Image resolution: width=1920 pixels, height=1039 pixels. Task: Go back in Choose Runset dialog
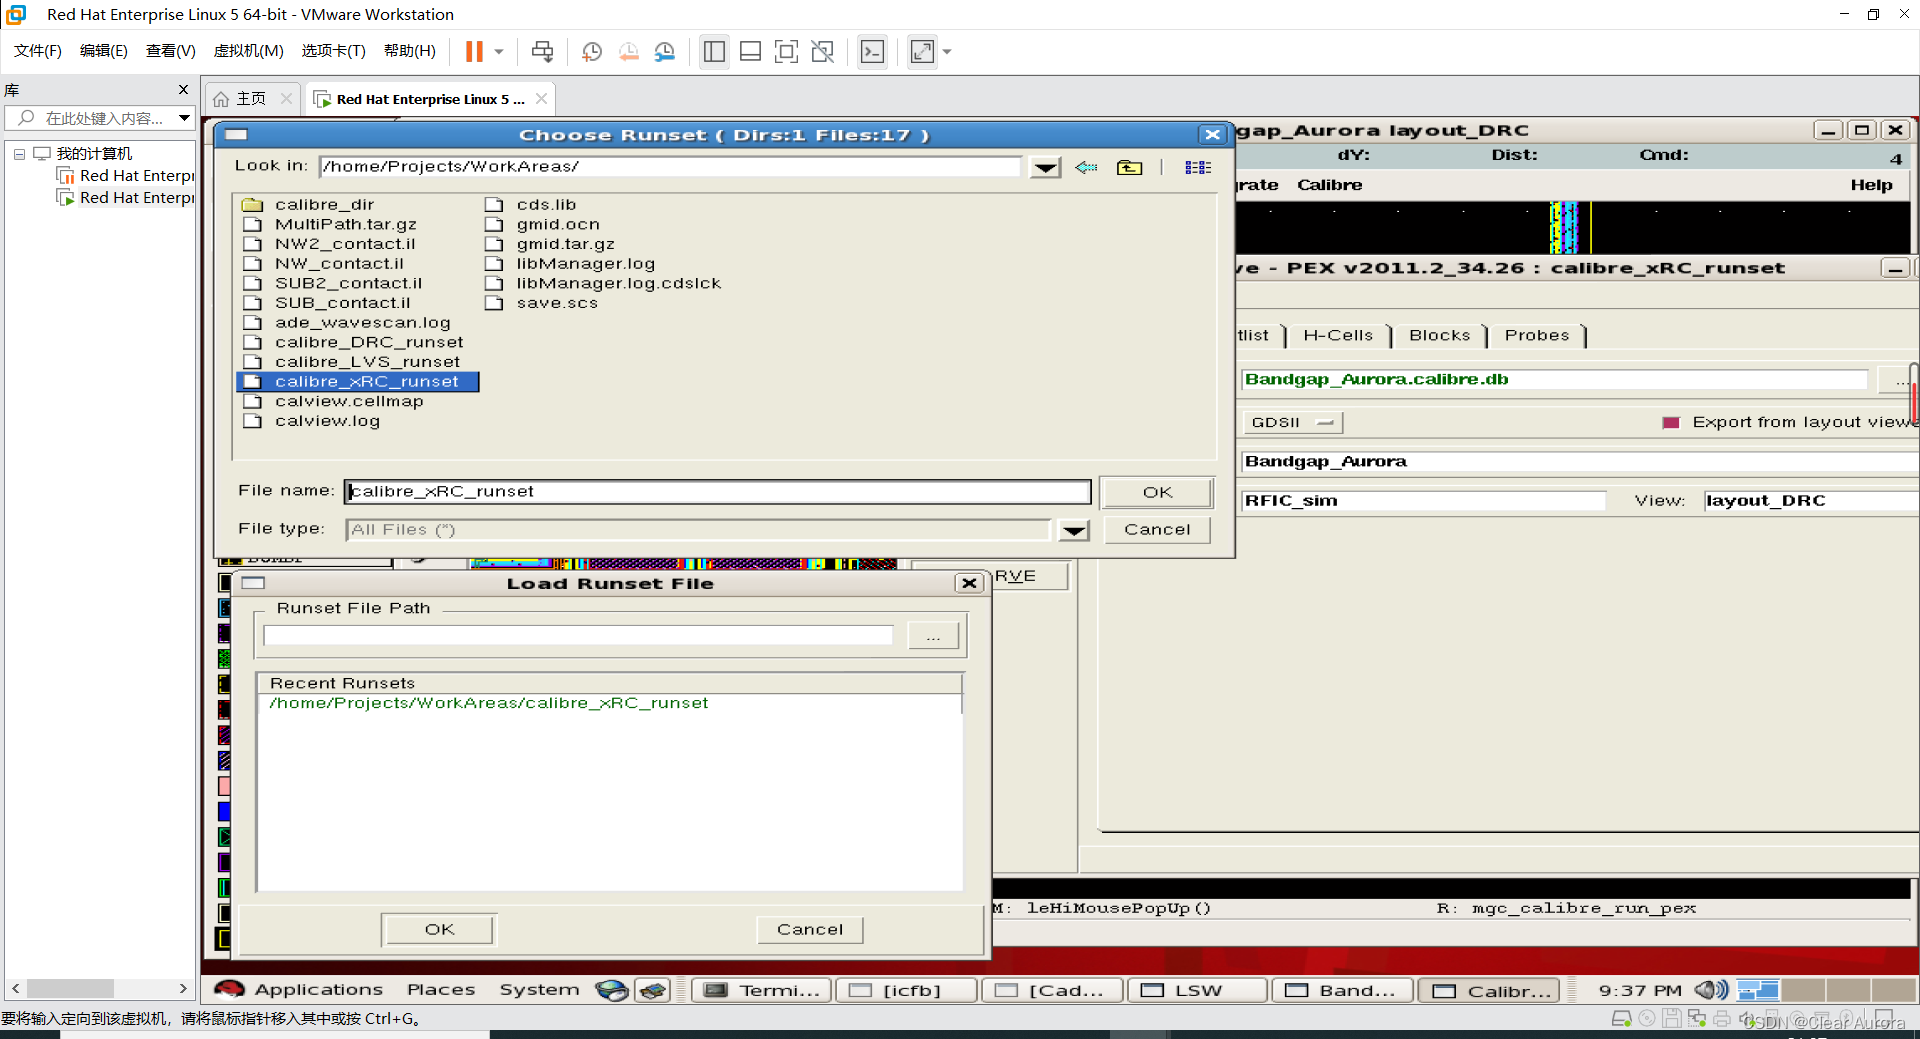click(1086, 167)
